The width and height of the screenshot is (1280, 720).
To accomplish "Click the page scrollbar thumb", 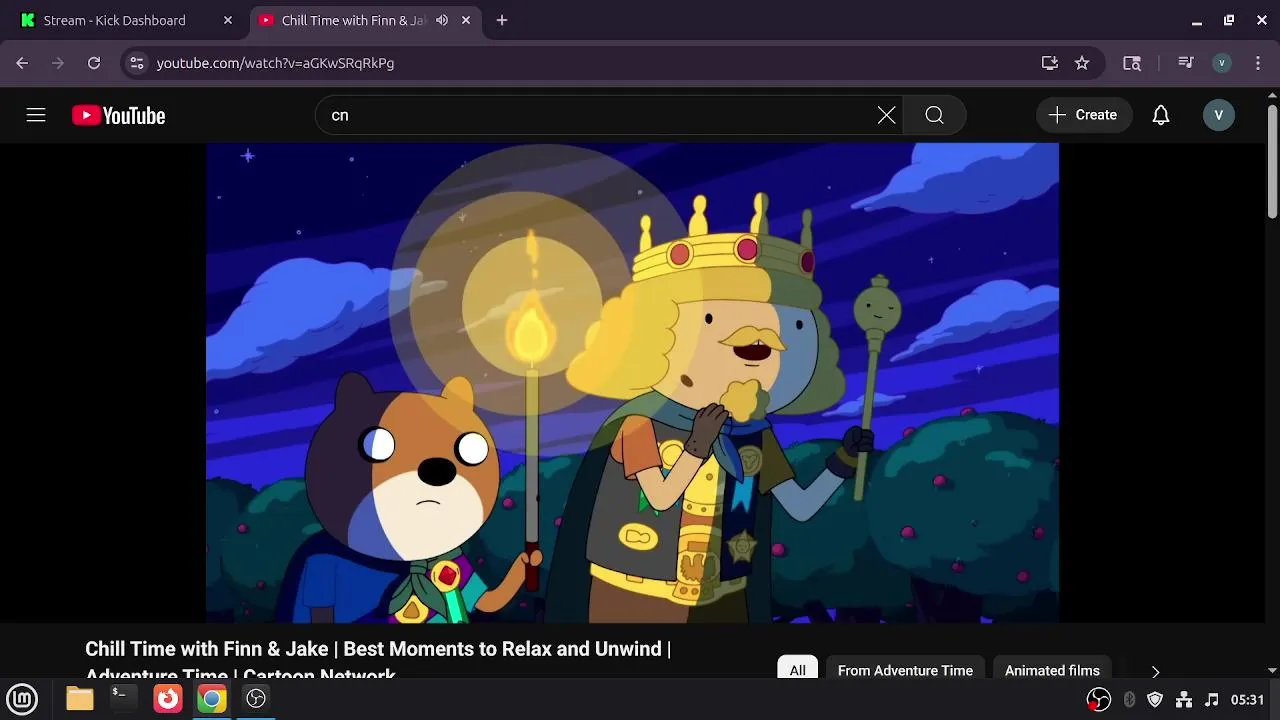I will tap(1272, 160).
